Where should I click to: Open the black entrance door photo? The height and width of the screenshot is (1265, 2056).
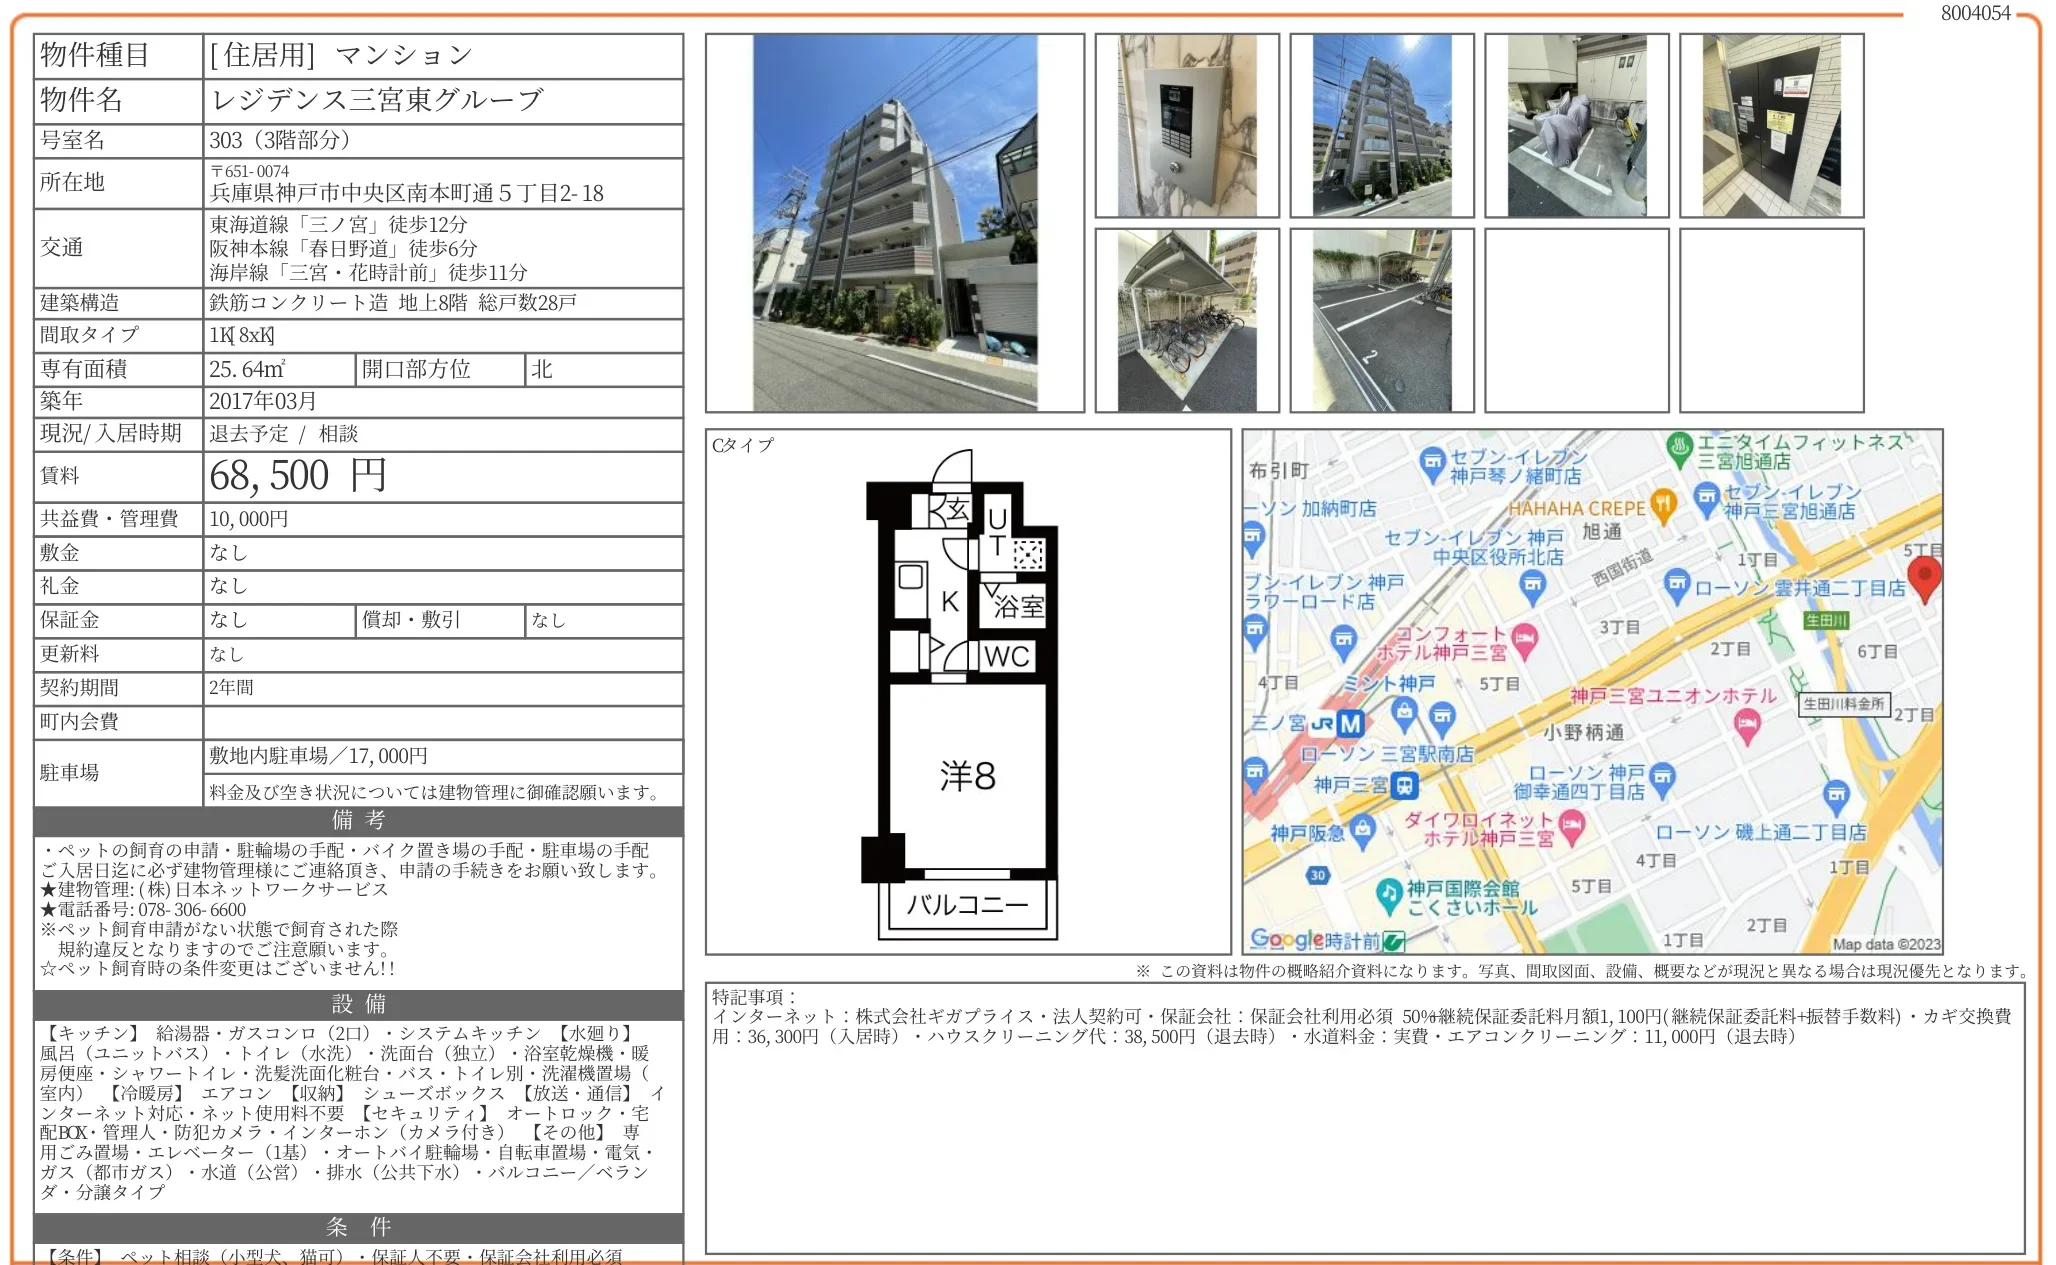pos(1771,126)
